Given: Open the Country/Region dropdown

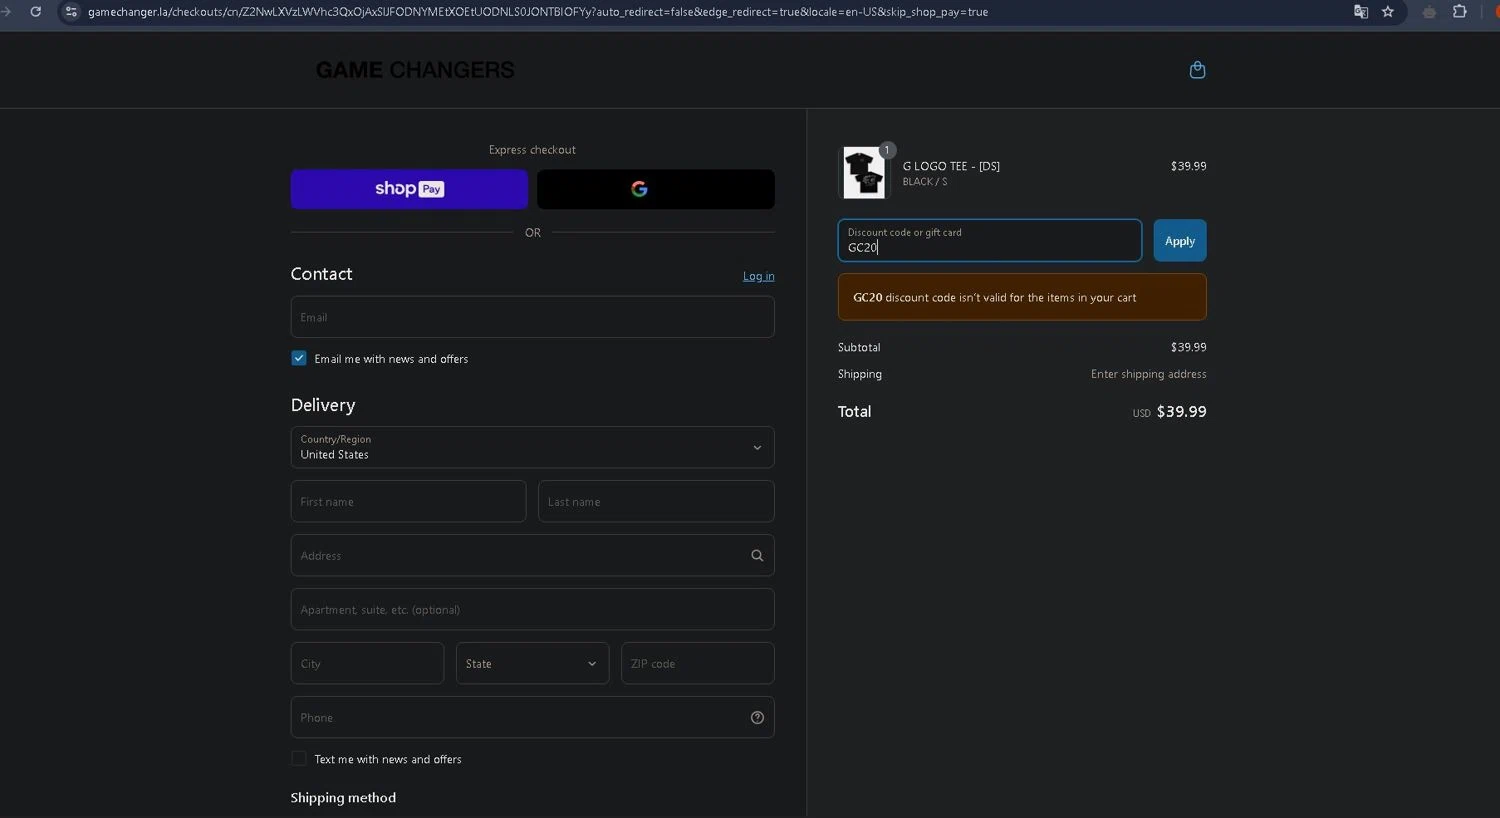Looking at the screenshot, I should [x=533, y=448].
